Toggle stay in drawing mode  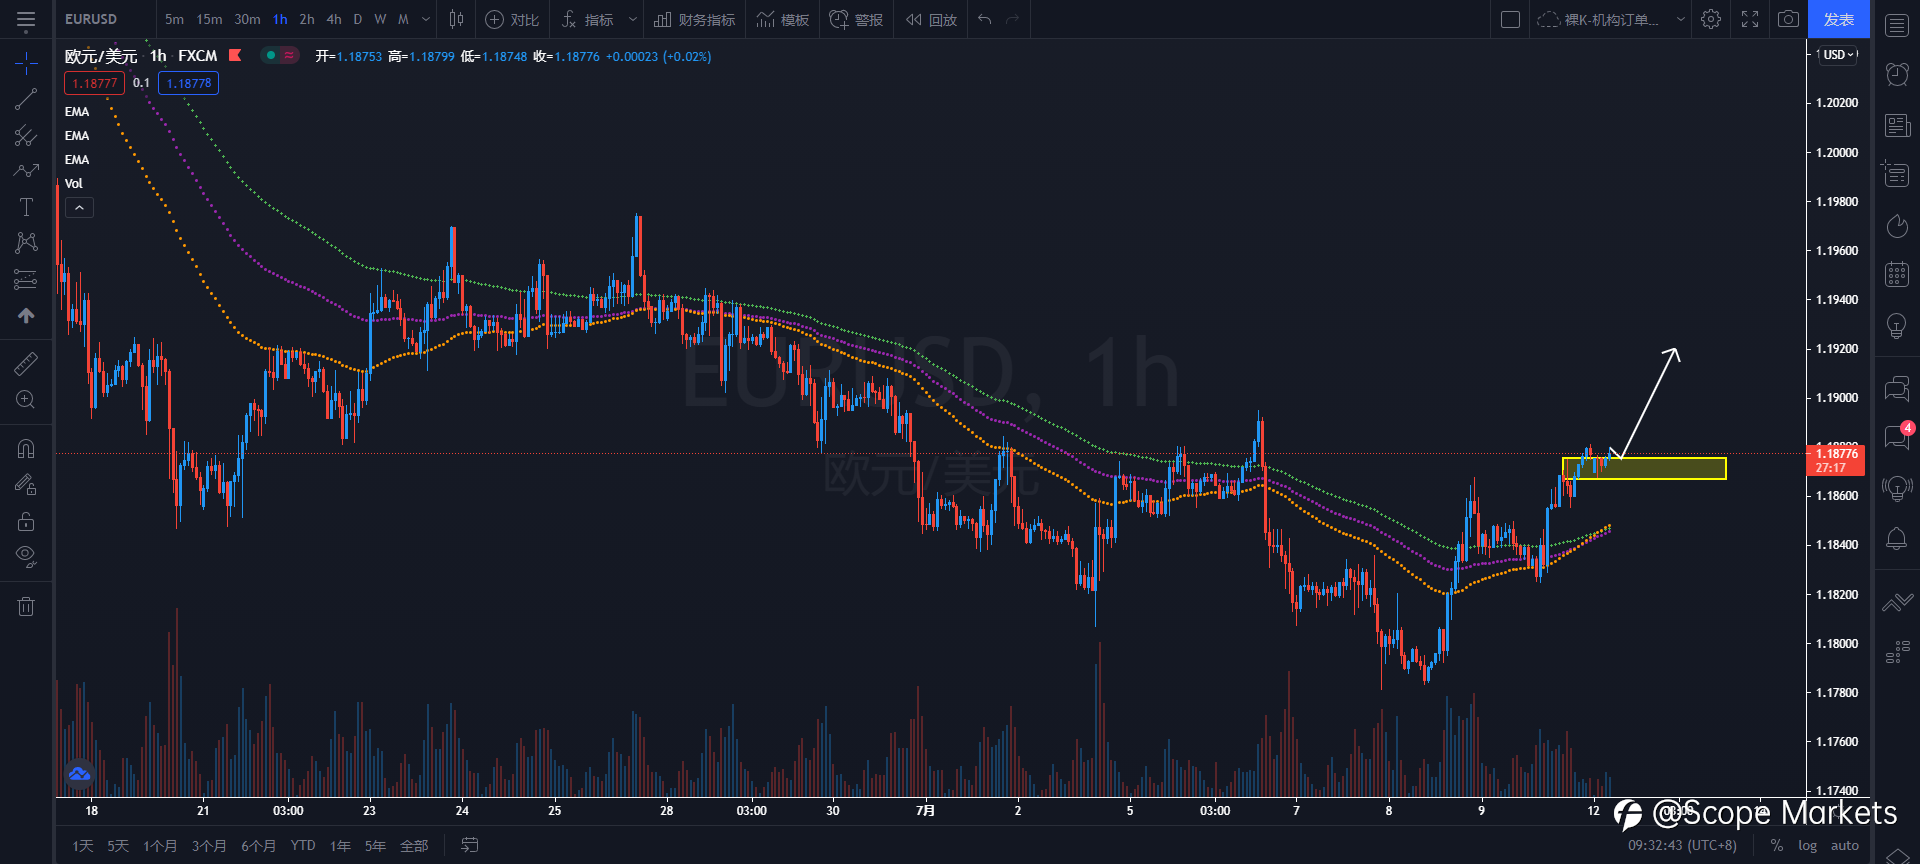pyautogui.click(x=26, y=484)
